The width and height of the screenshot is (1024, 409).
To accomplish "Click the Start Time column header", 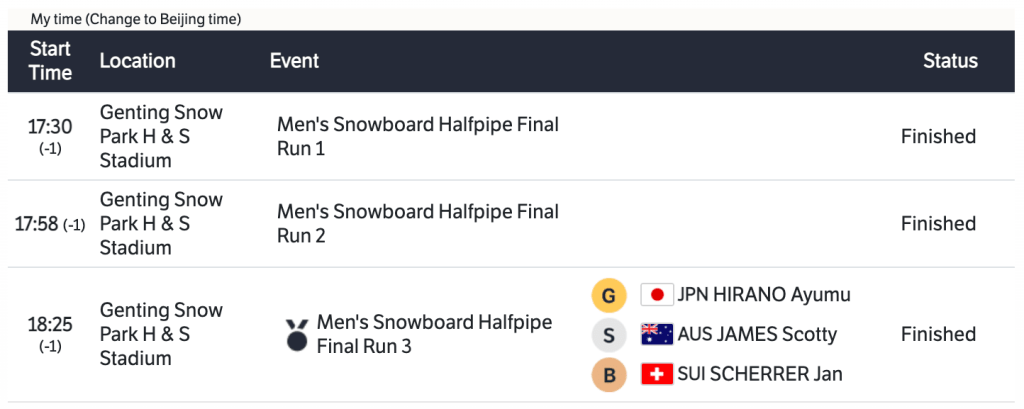I will (x=50, y=61).
